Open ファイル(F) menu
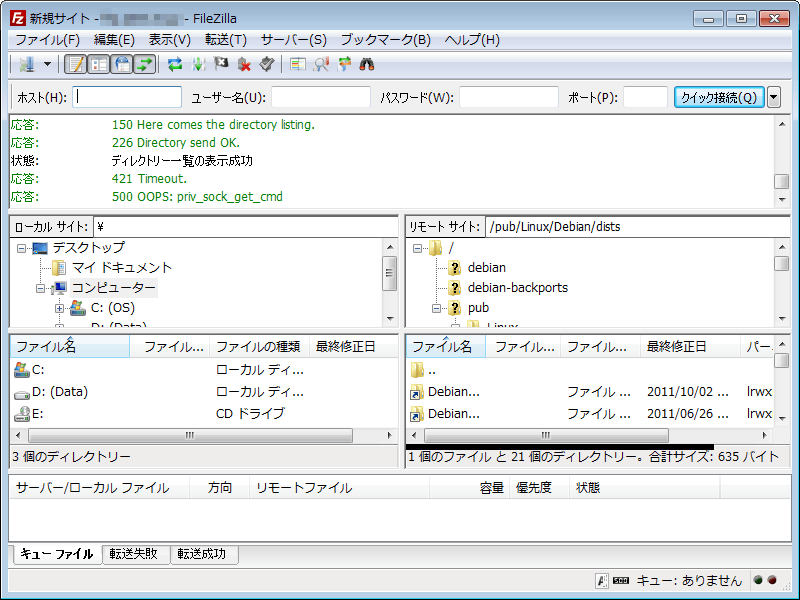 (47, 40)
